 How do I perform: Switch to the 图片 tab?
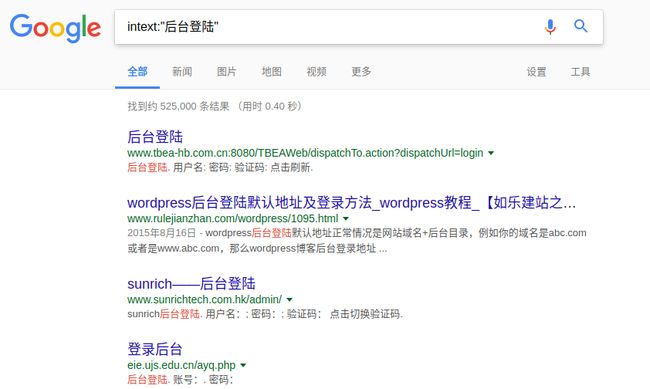click(227, 72)
